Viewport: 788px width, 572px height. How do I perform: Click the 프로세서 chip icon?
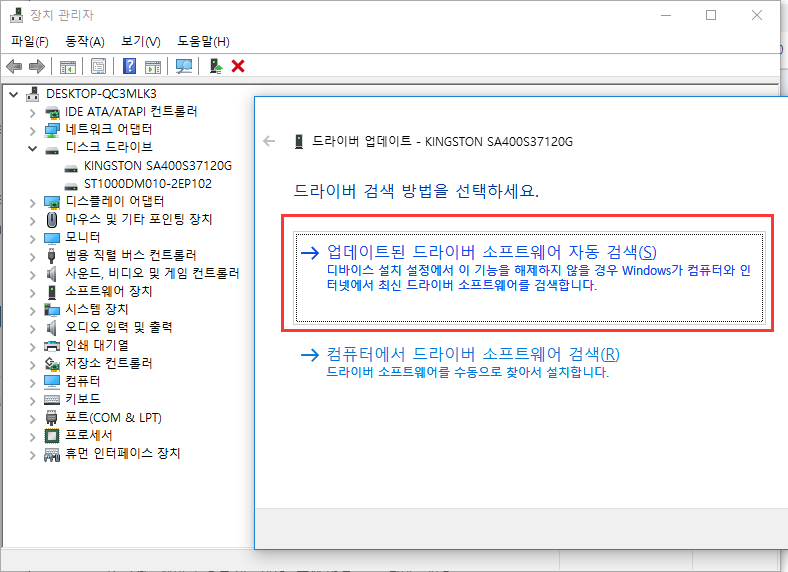coord(52,436)
